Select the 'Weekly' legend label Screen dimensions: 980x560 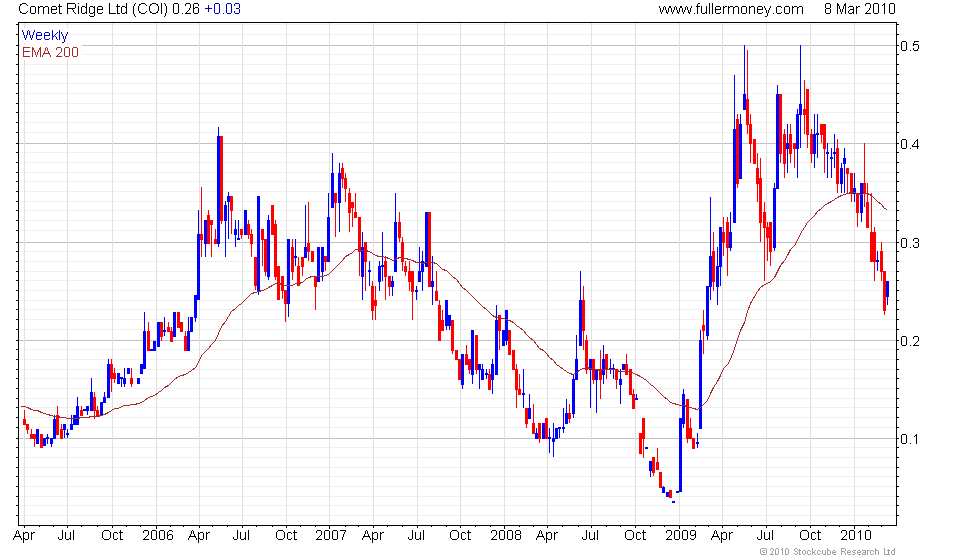(45, 36)
